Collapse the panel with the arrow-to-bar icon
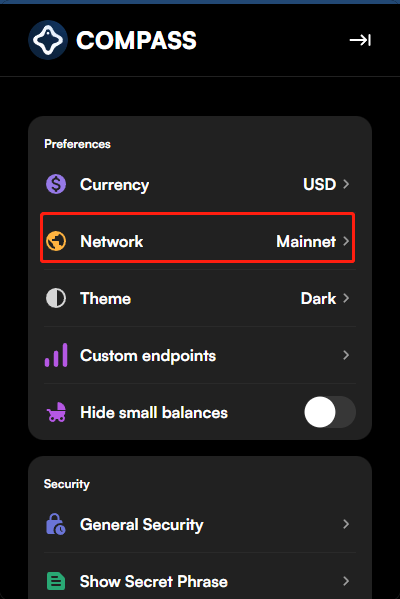The height and width of the screenshot is (599, 400). [360, 40]
